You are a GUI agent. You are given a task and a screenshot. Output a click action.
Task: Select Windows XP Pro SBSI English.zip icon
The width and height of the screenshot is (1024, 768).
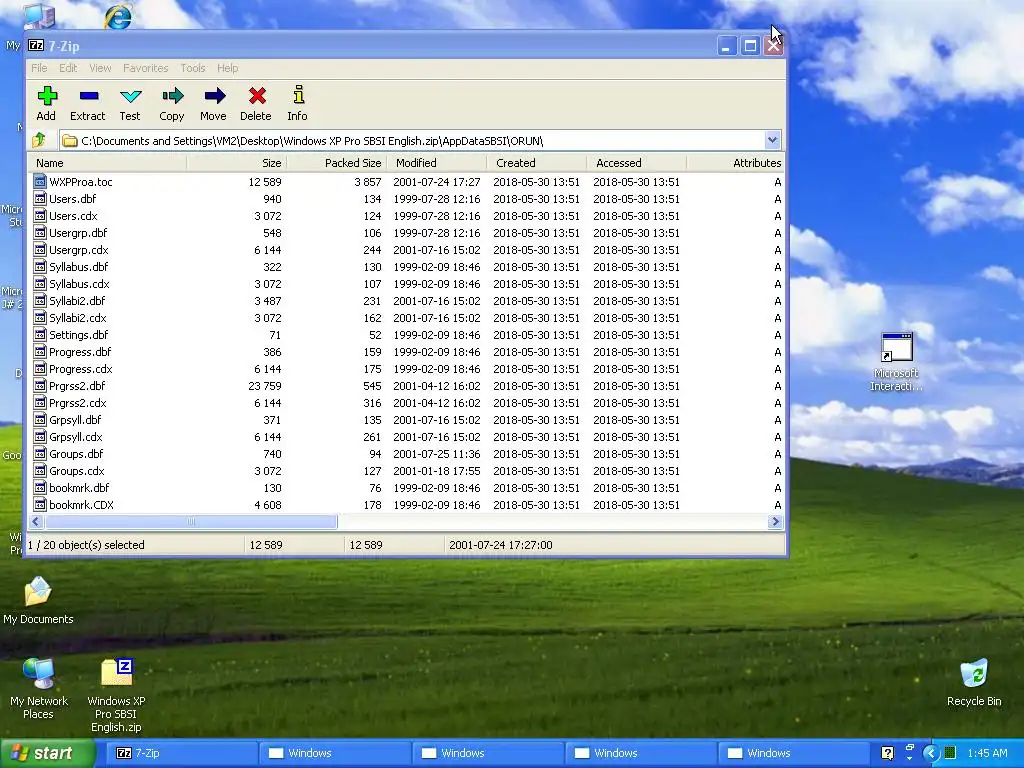116,696
